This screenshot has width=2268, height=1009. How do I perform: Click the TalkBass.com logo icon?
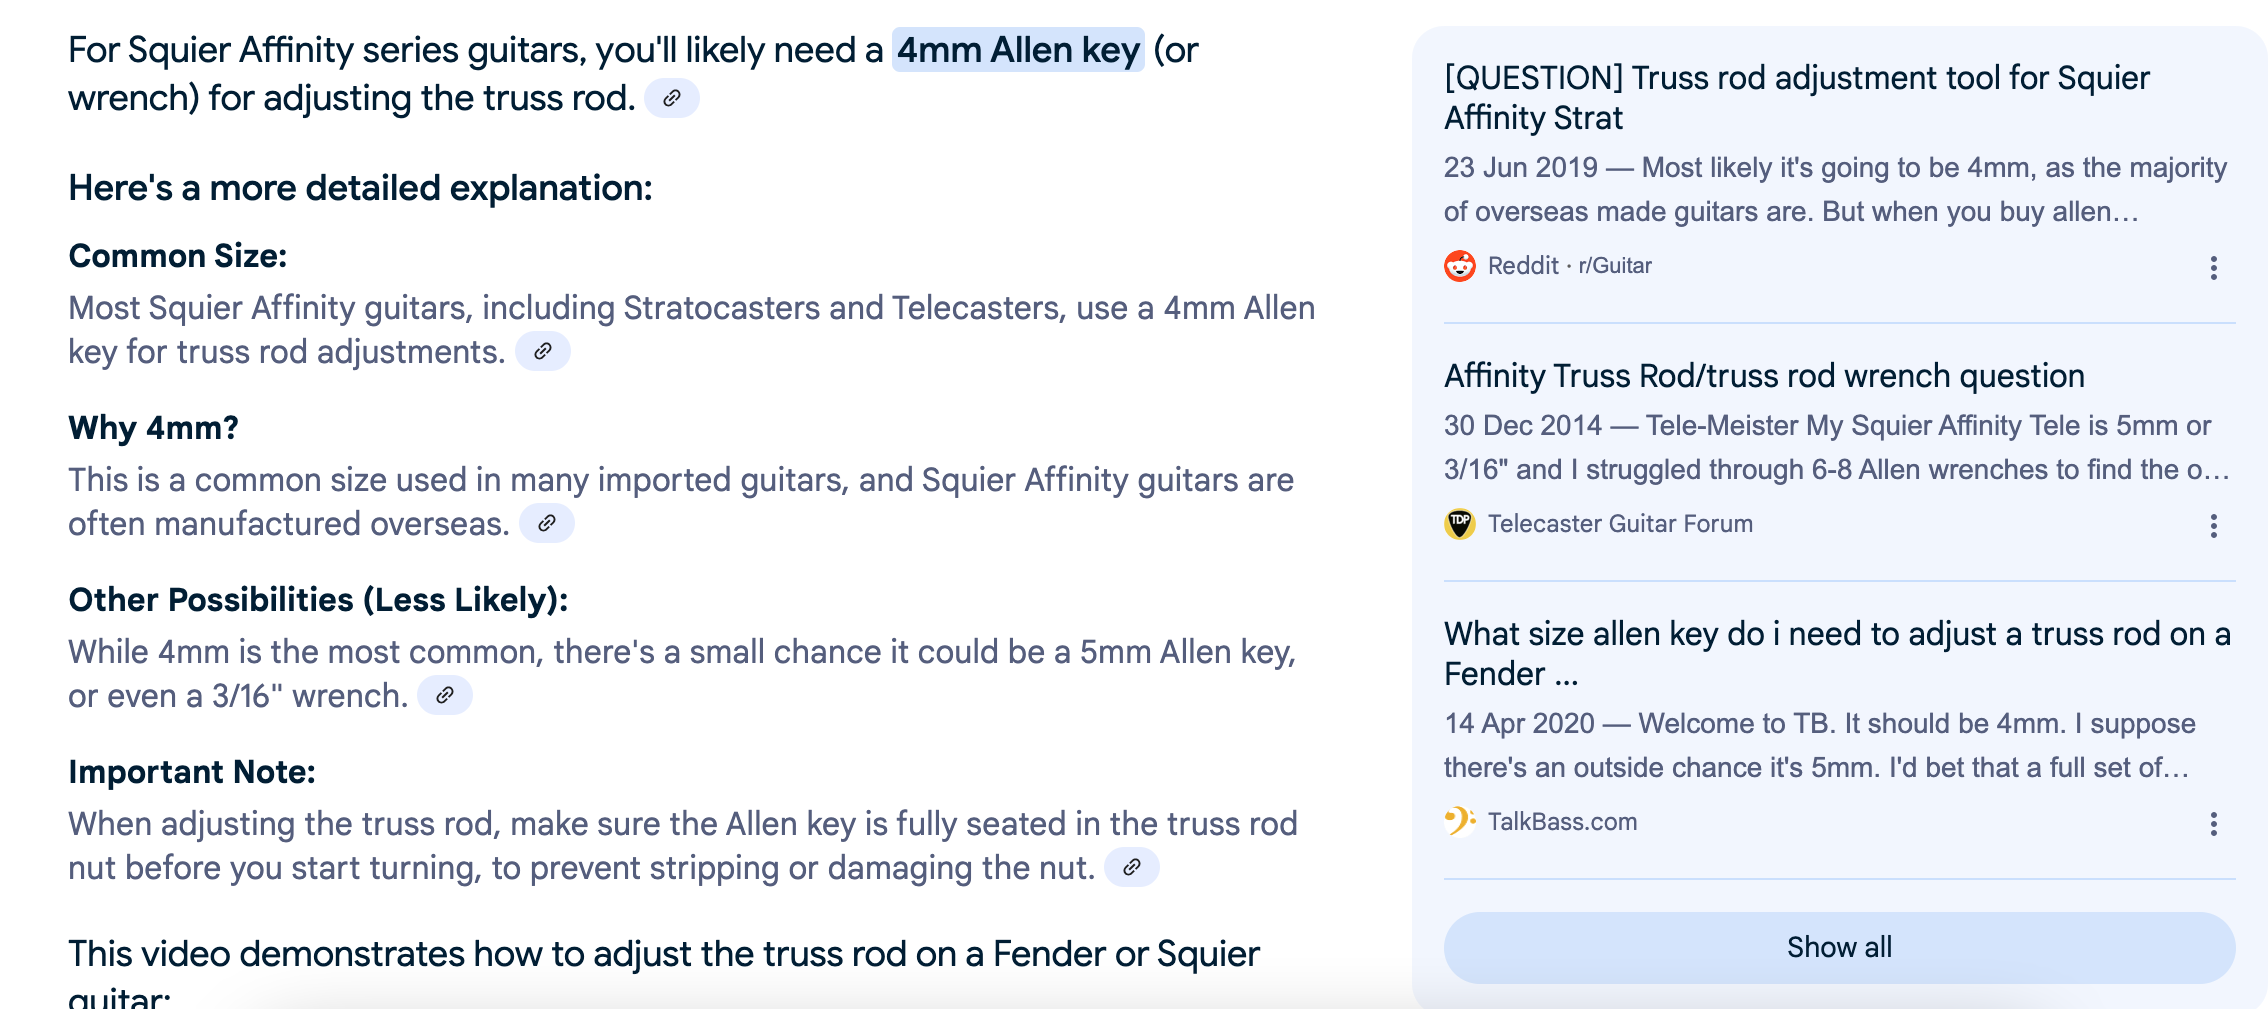coord(1460,821)
